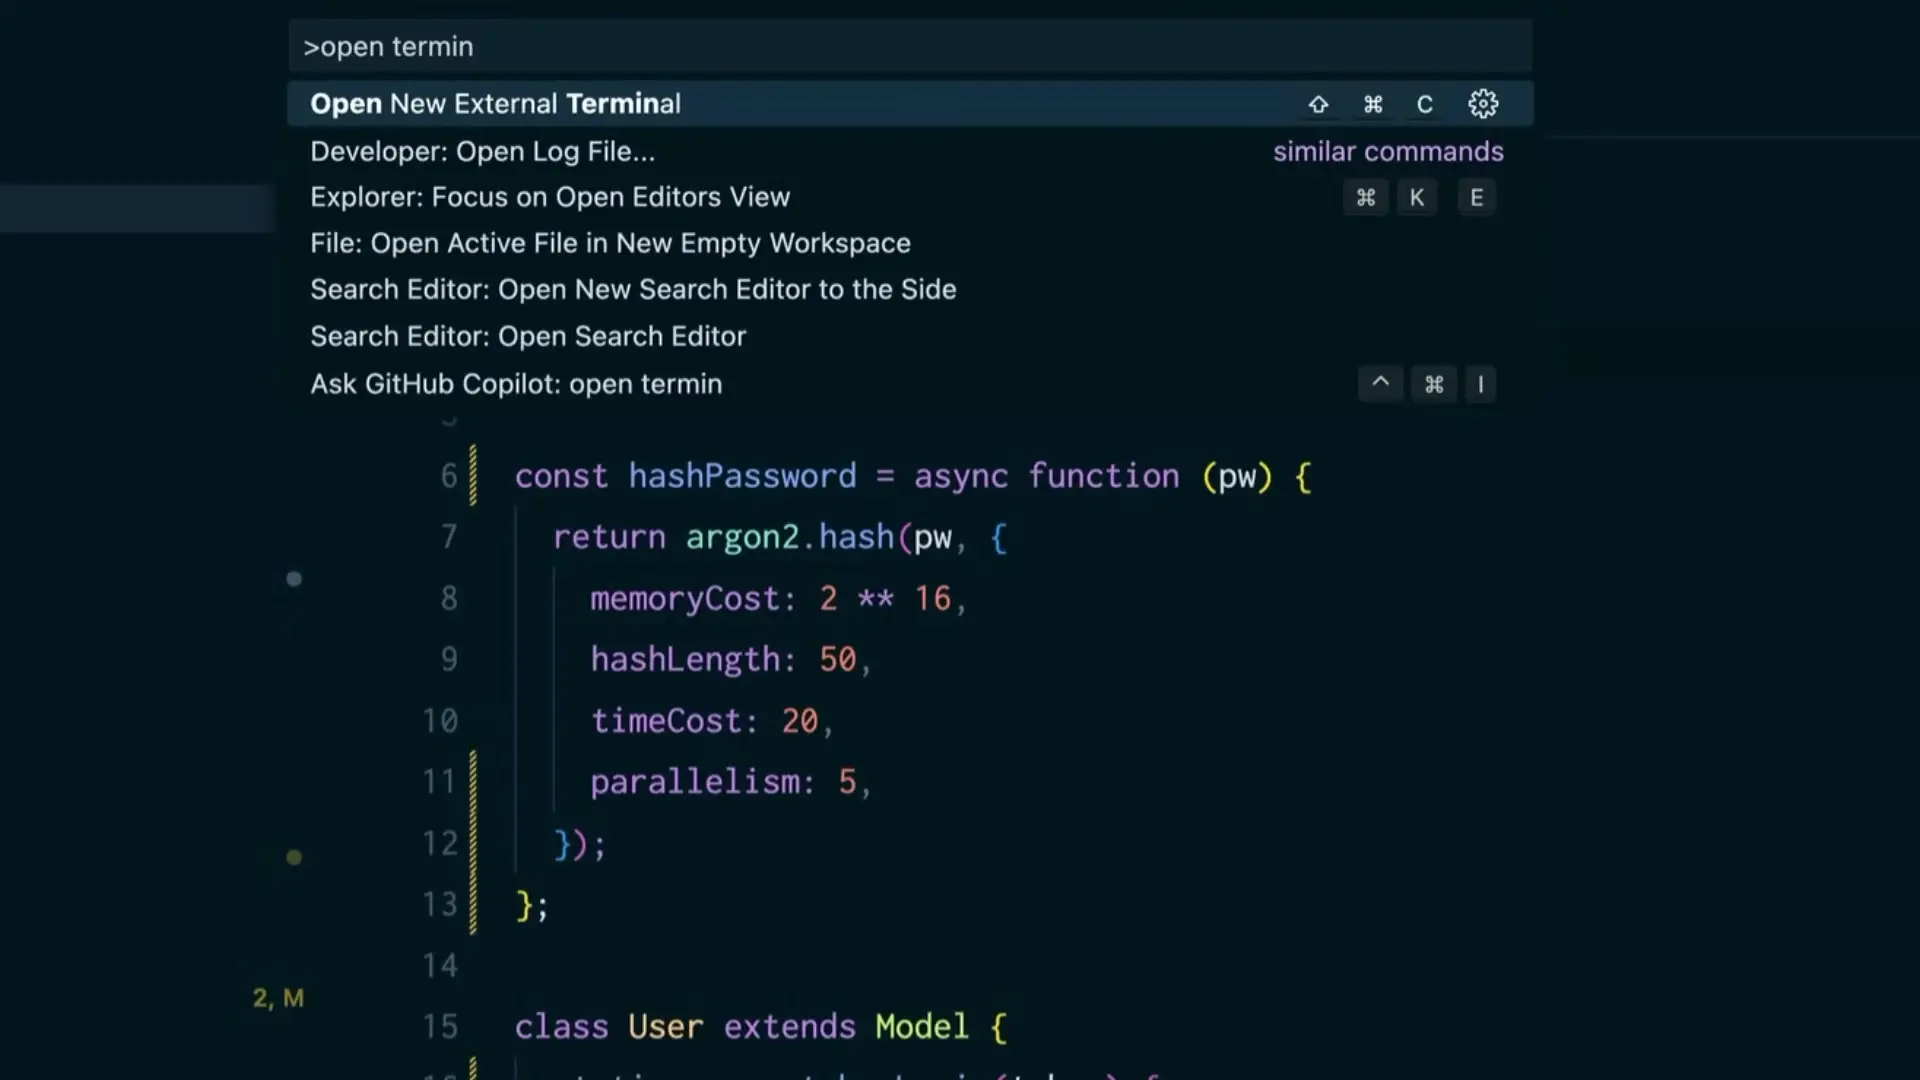Click line number 8 in gutter

[x=449, y=598]
